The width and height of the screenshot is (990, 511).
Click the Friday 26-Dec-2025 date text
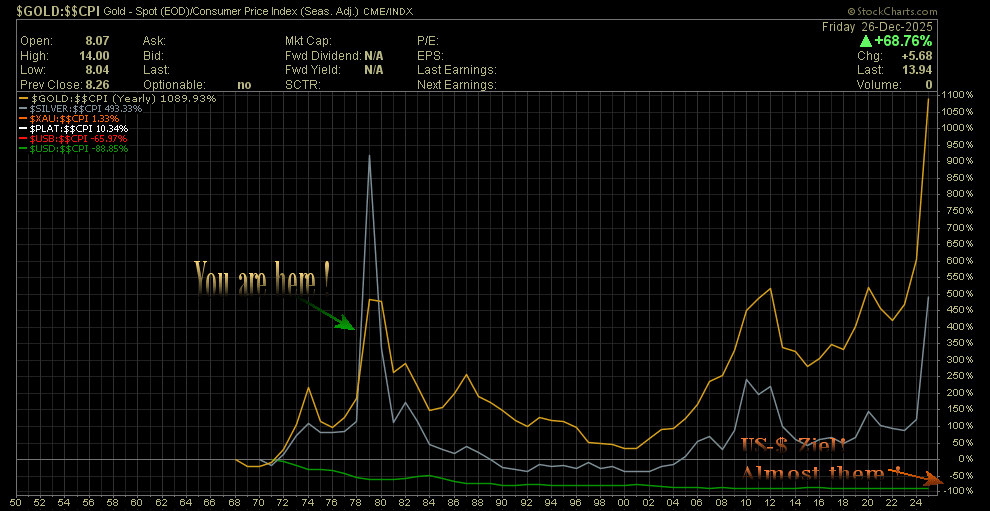(877, 26)
